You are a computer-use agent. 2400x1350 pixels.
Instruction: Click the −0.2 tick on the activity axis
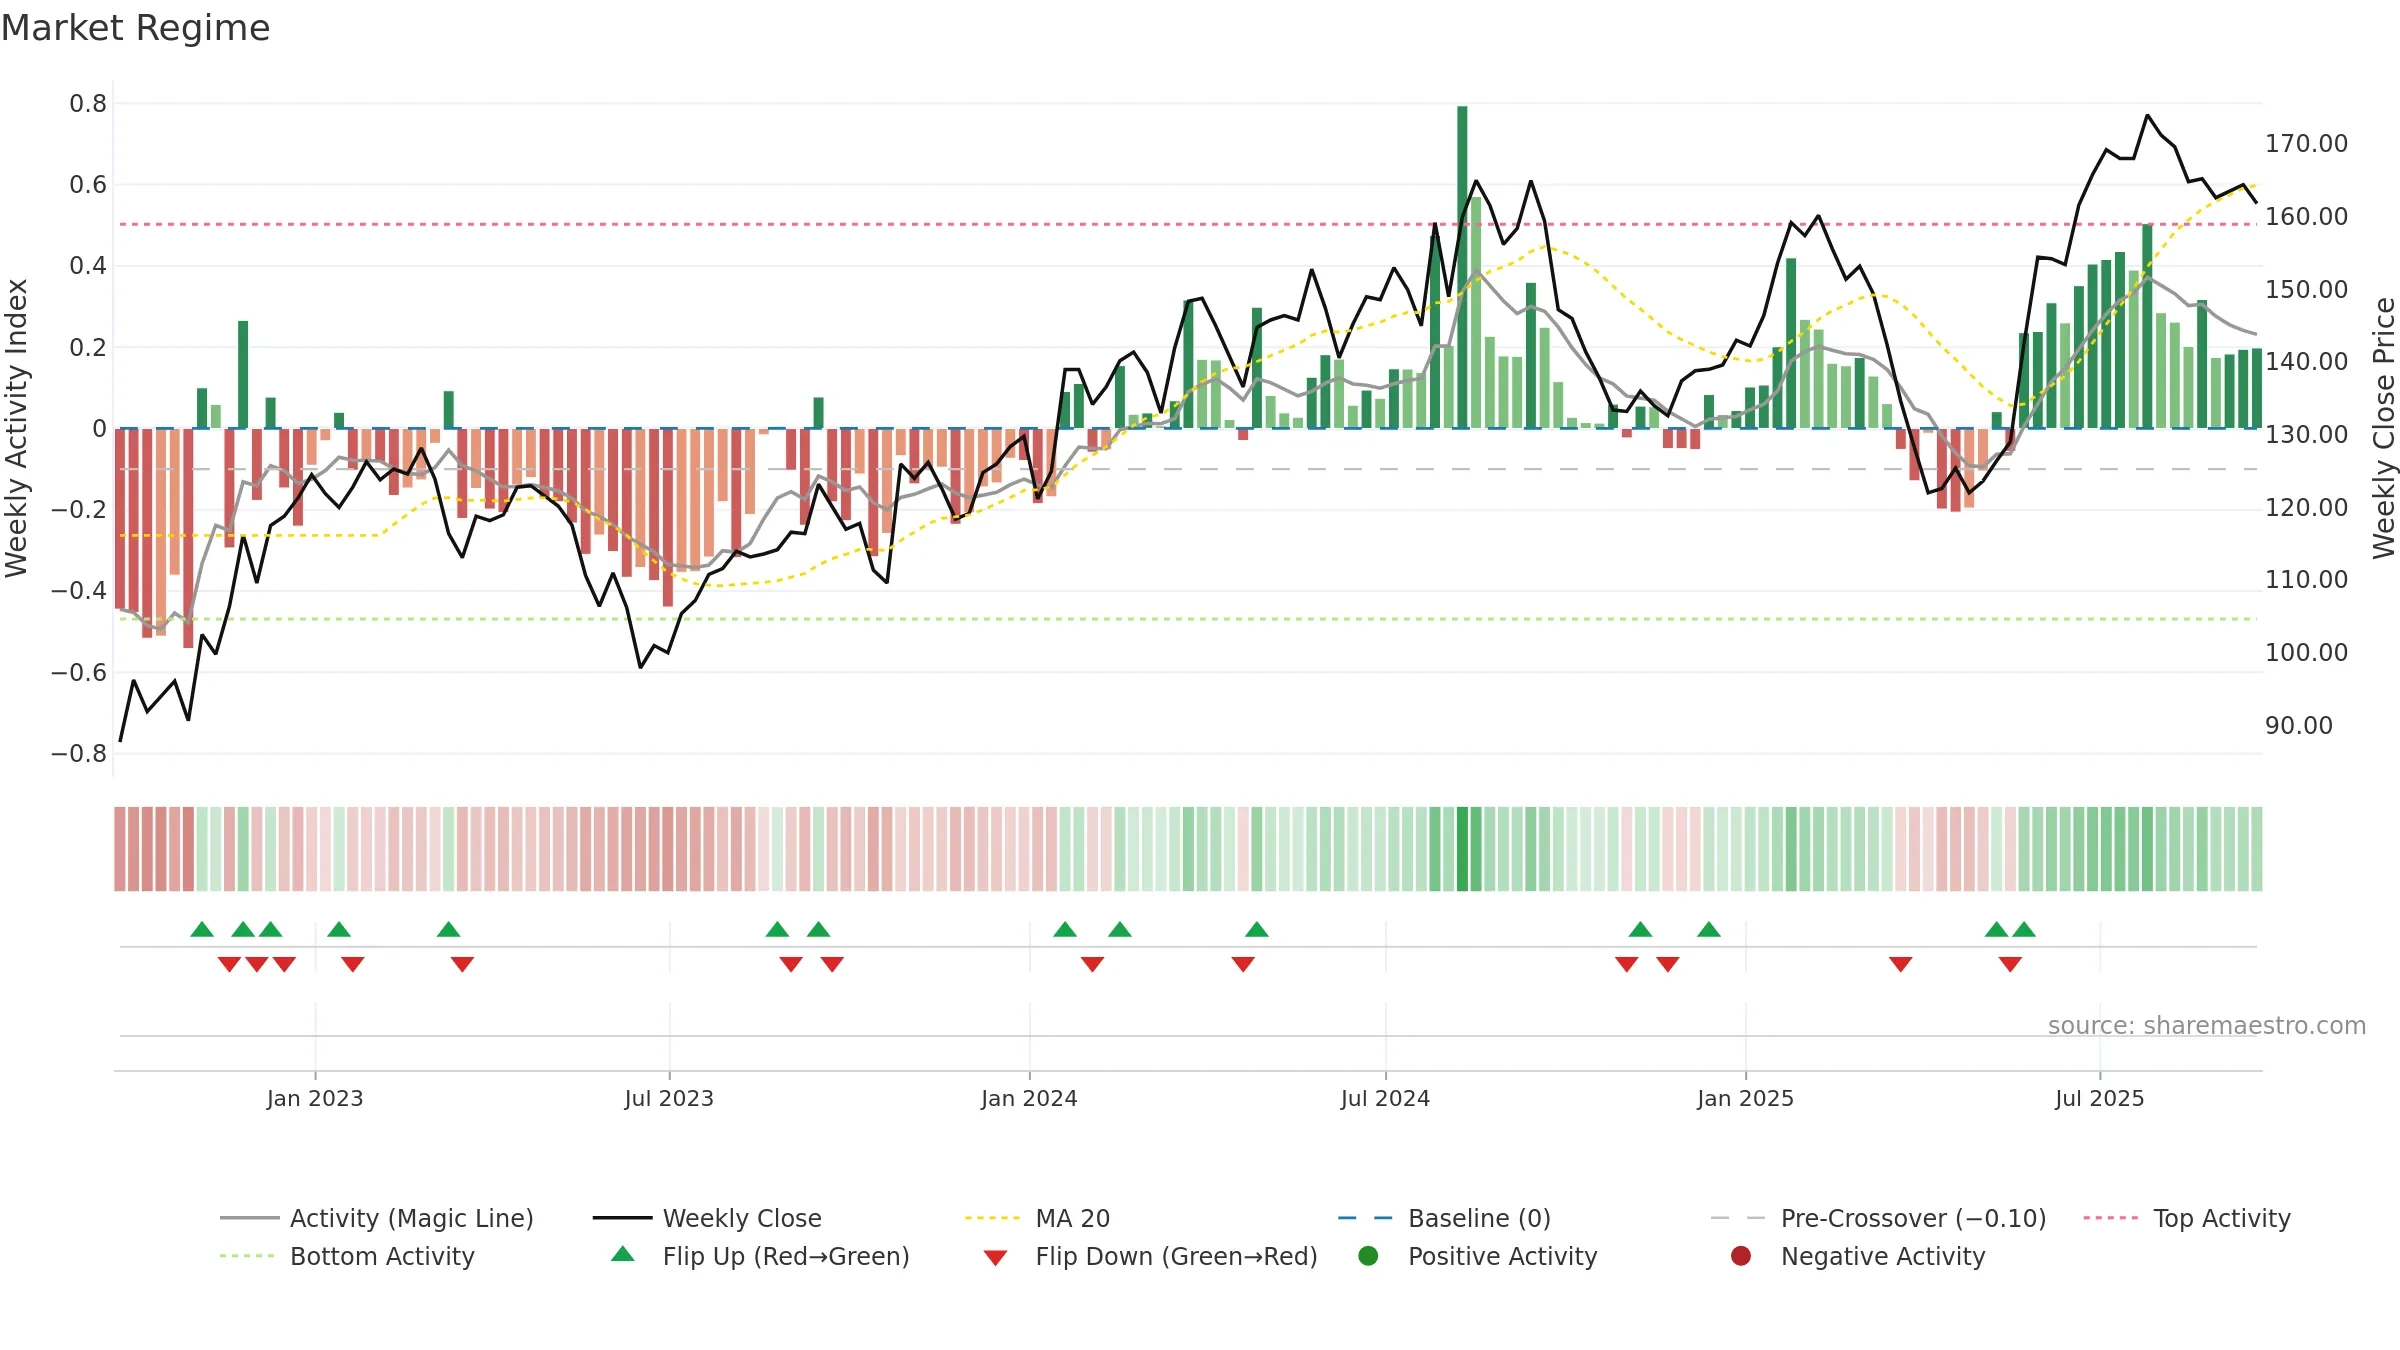79,509
